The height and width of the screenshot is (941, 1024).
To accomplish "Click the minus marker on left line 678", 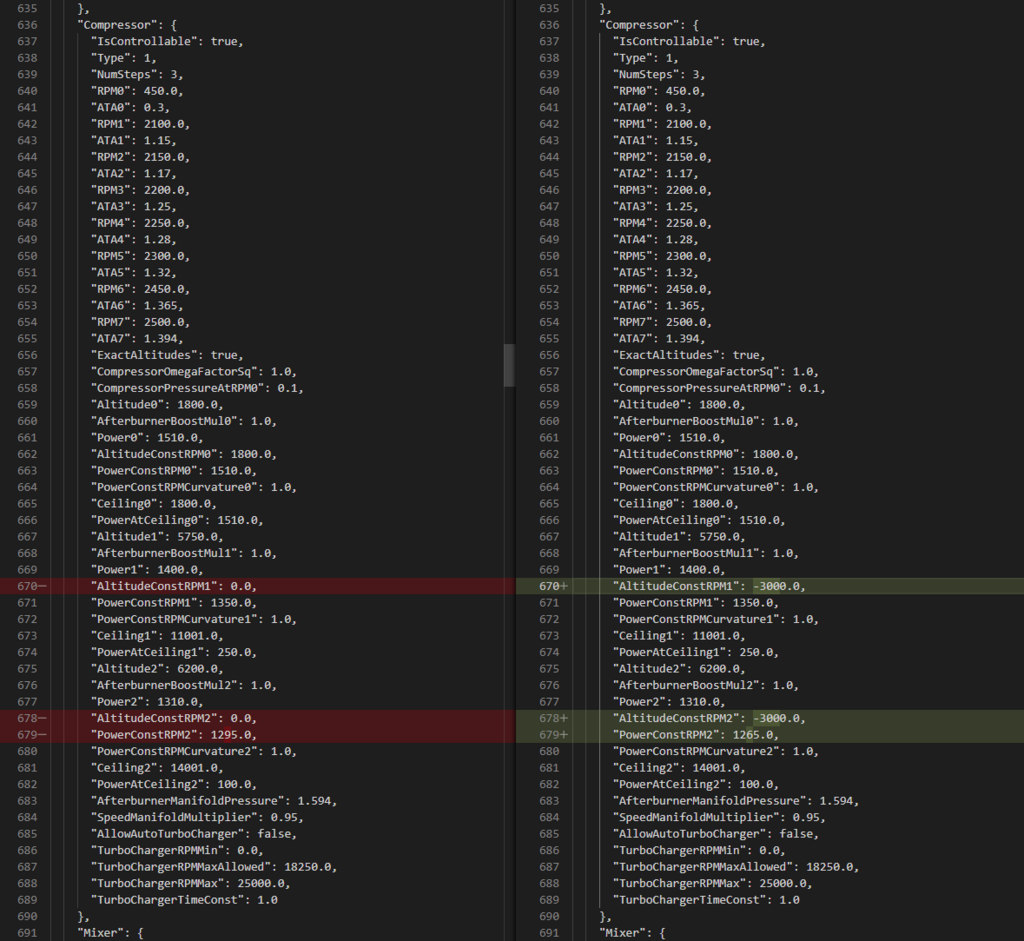I will pos(43,718).
